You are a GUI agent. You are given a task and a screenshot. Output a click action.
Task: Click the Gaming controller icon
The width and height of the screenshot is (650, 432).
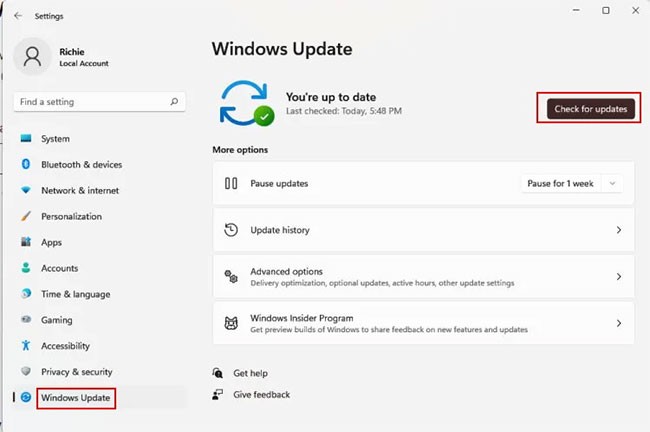[x=26, y=320]
